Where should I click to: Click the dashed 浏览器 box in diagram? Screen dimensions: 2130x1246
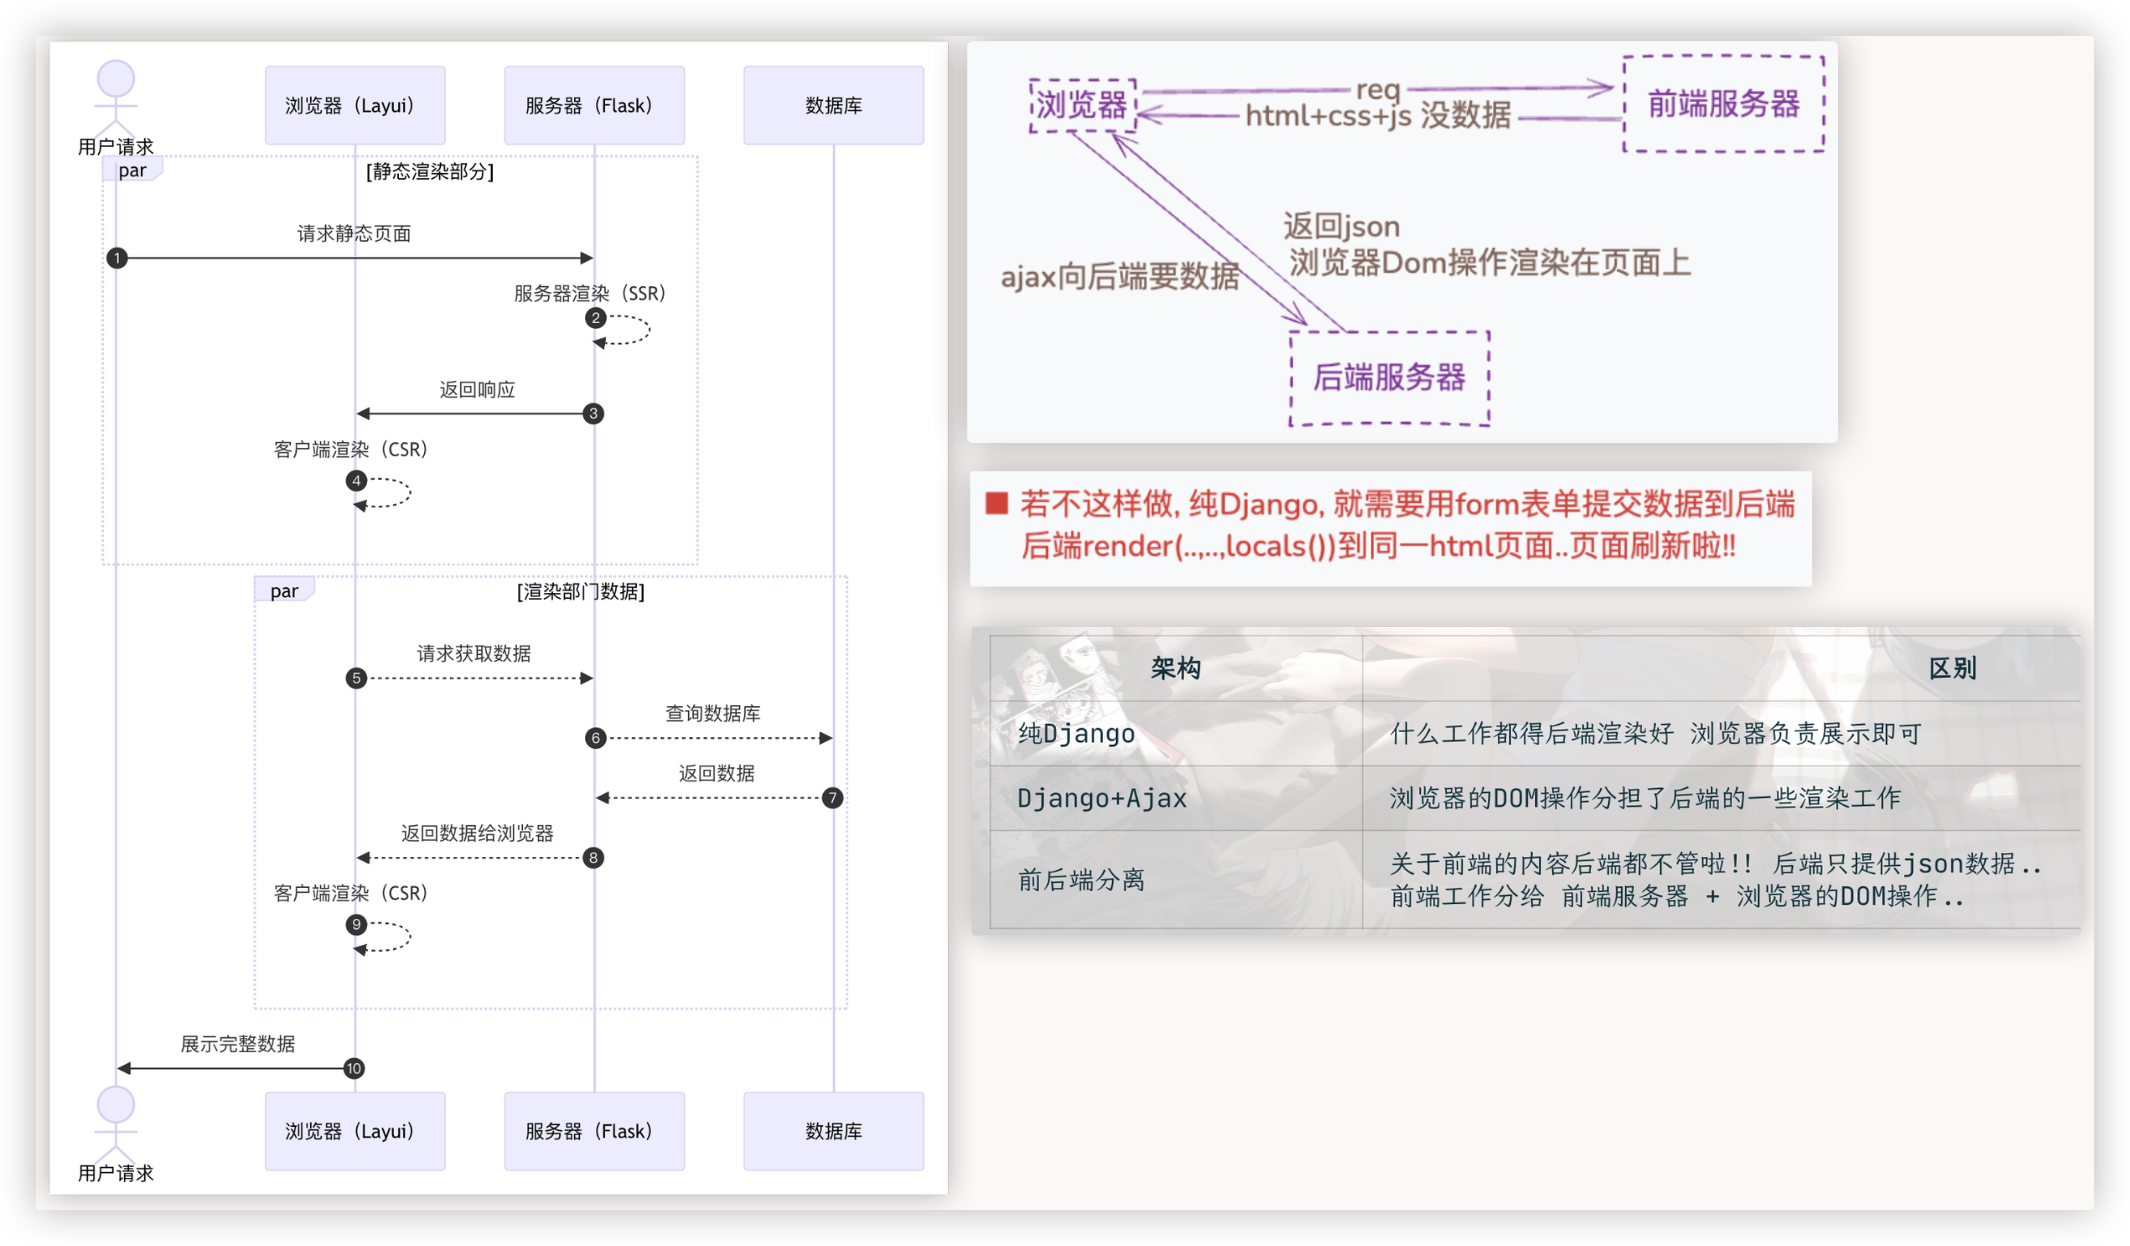pos(1082,105)
